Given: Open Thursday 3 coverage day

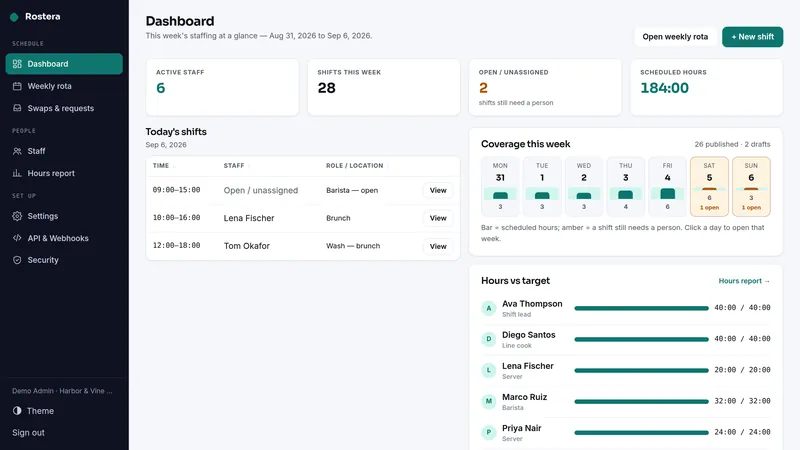Looking at the screenshot, I should pos(626,187).
